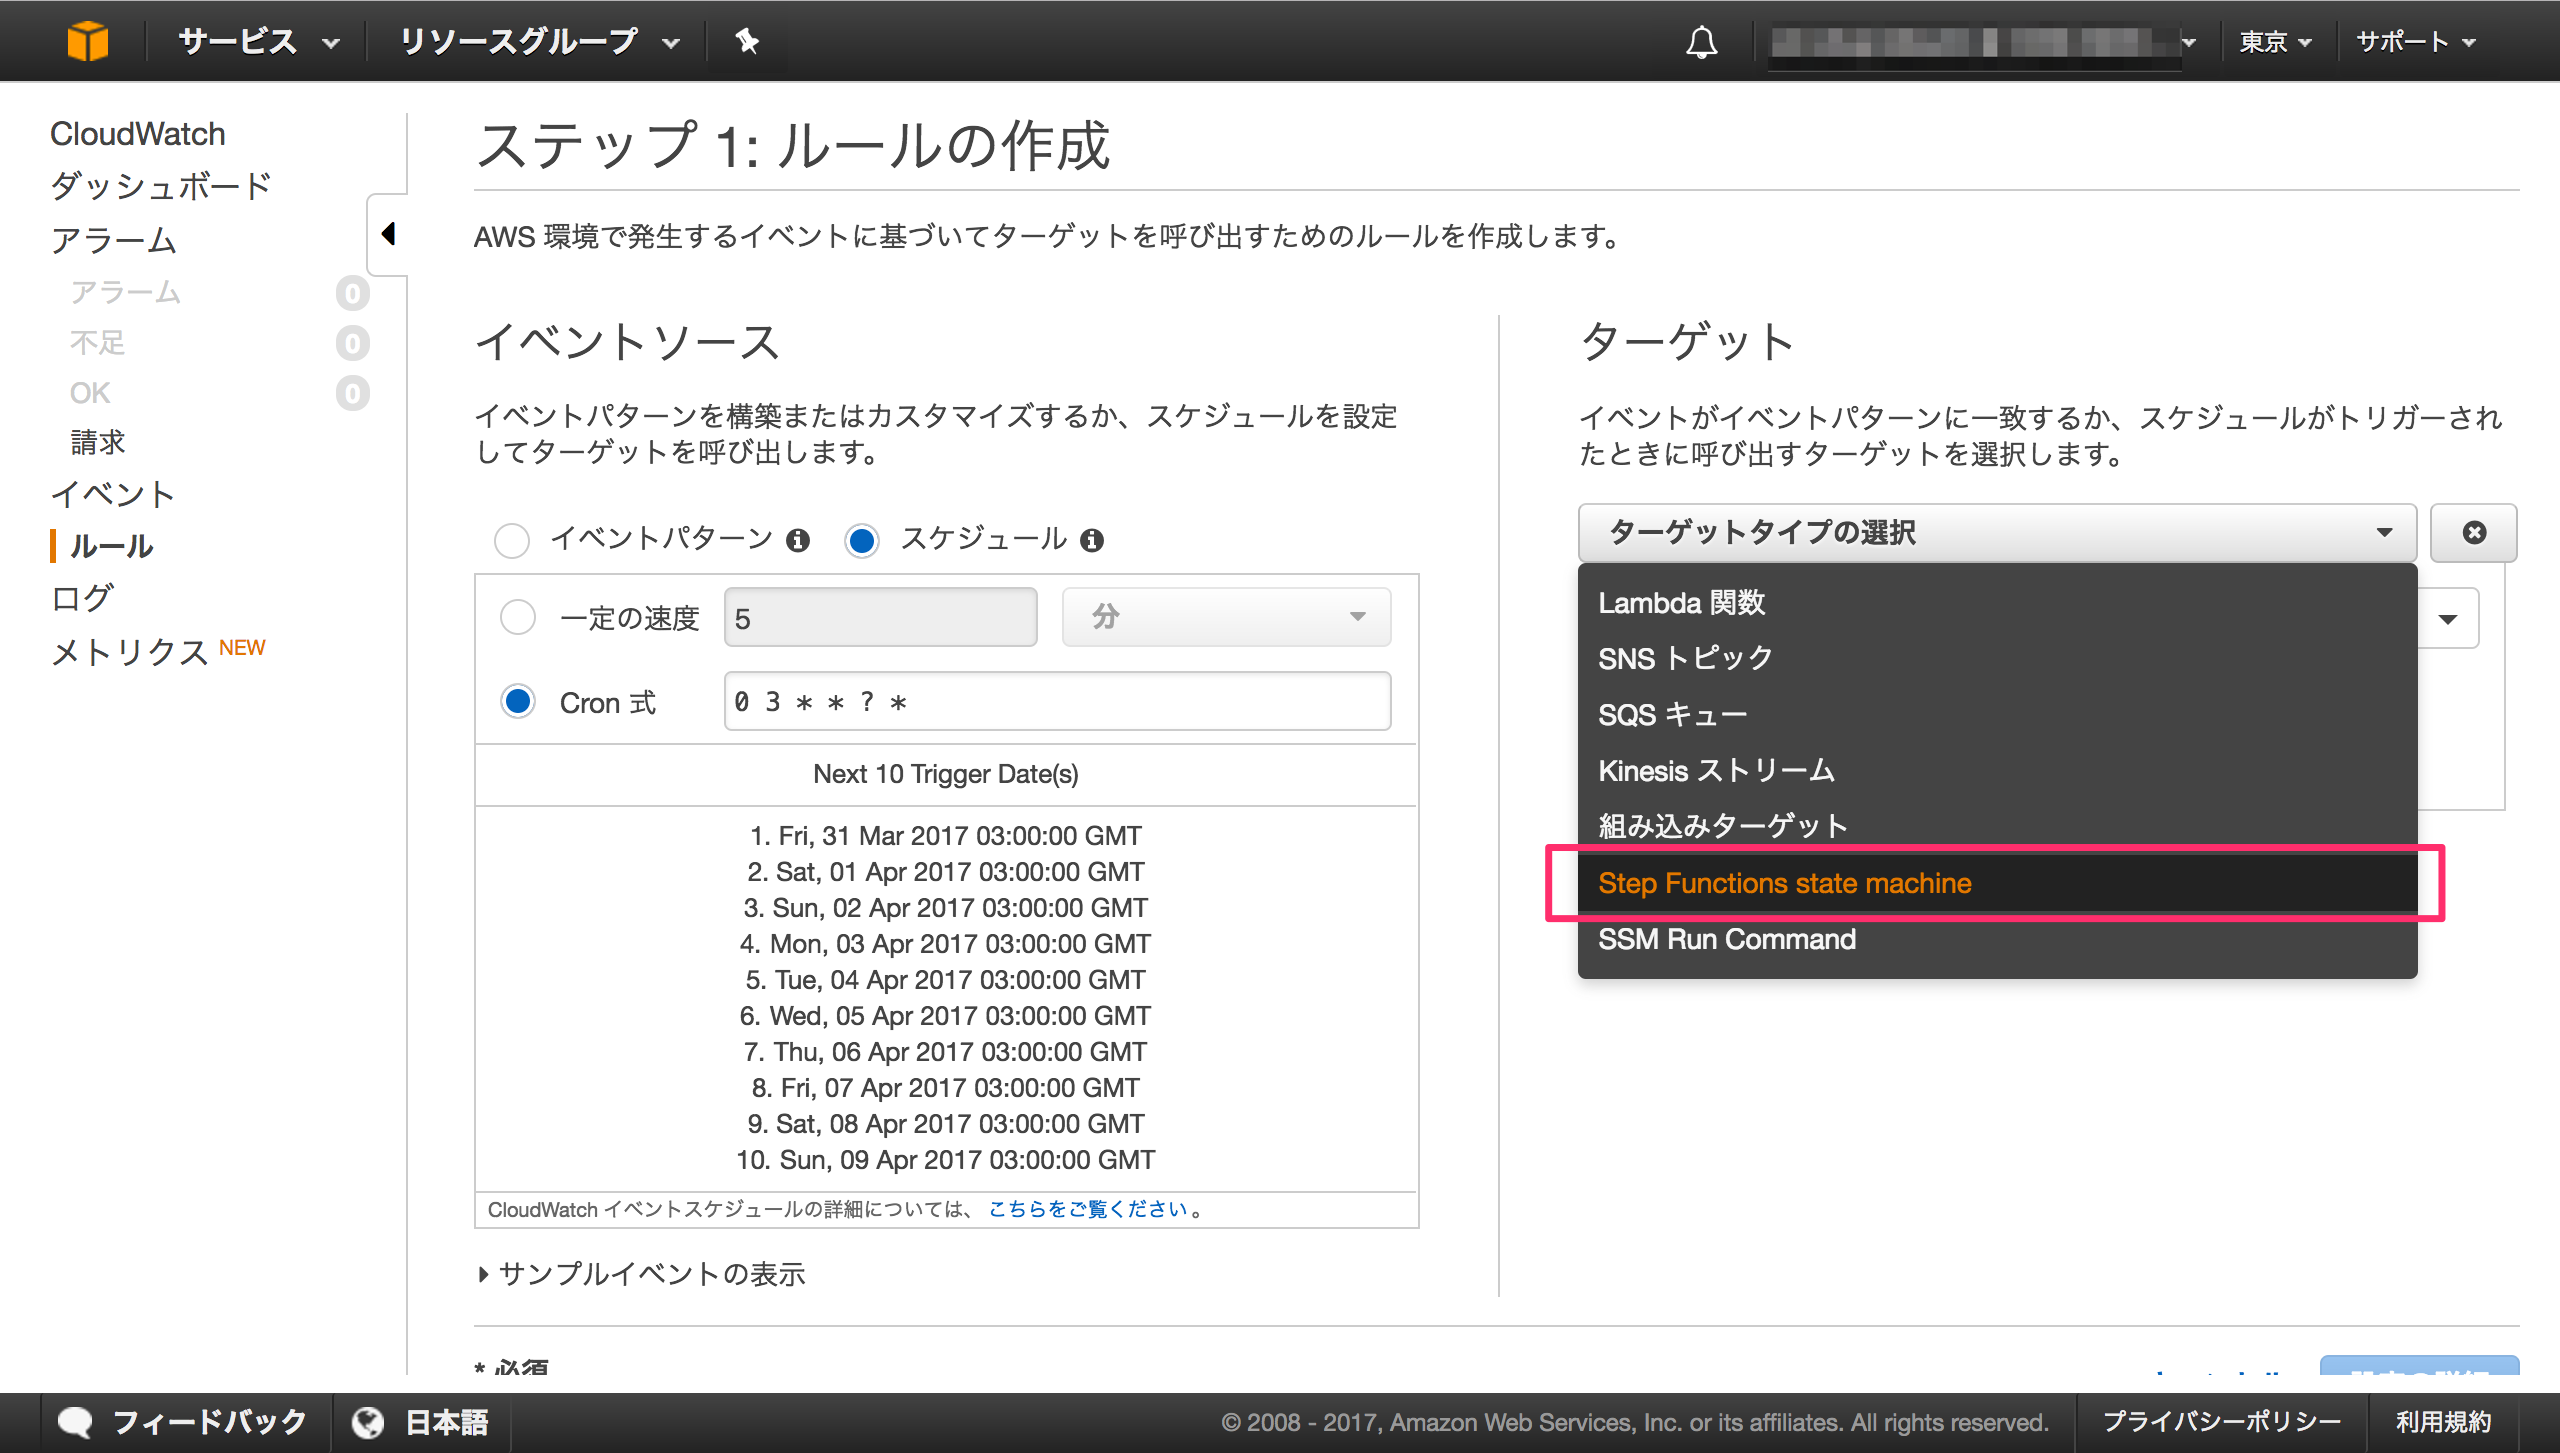This screenshot has width=2560, height=1453.
Task: Open the 分 unit dropdown
Action: pyautogui.click(x=1225, y=617)
